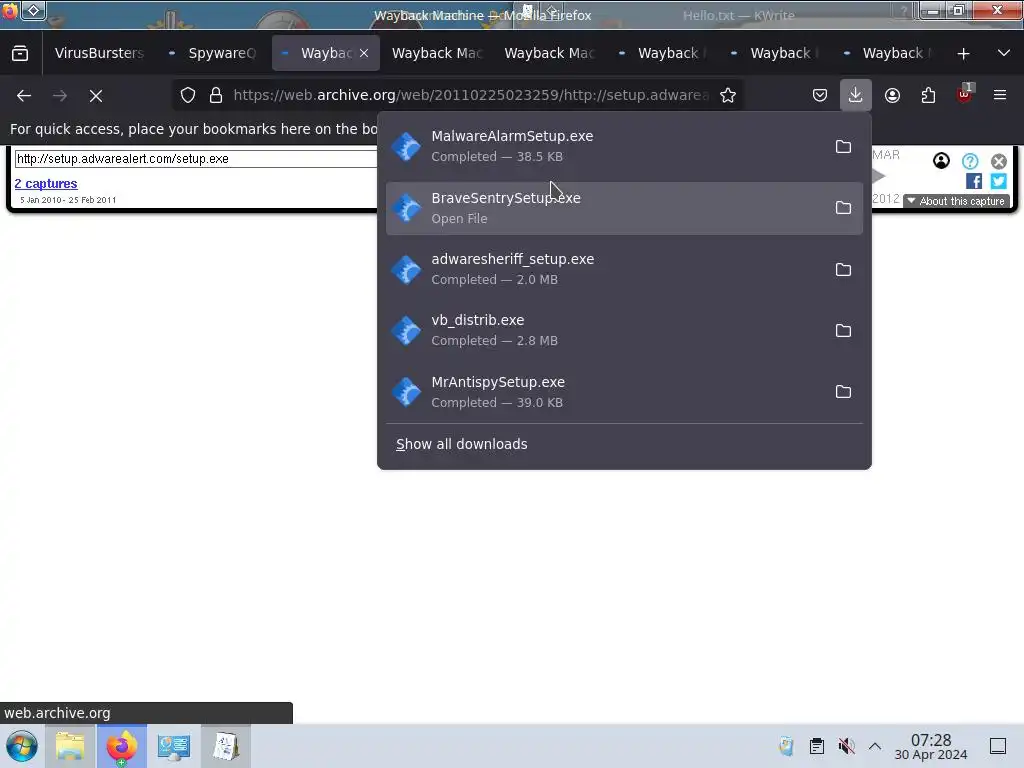The image size is (1024, 768).
Task: Show folder for MrAntispySetup.exe
Action: tap(843, 392)
